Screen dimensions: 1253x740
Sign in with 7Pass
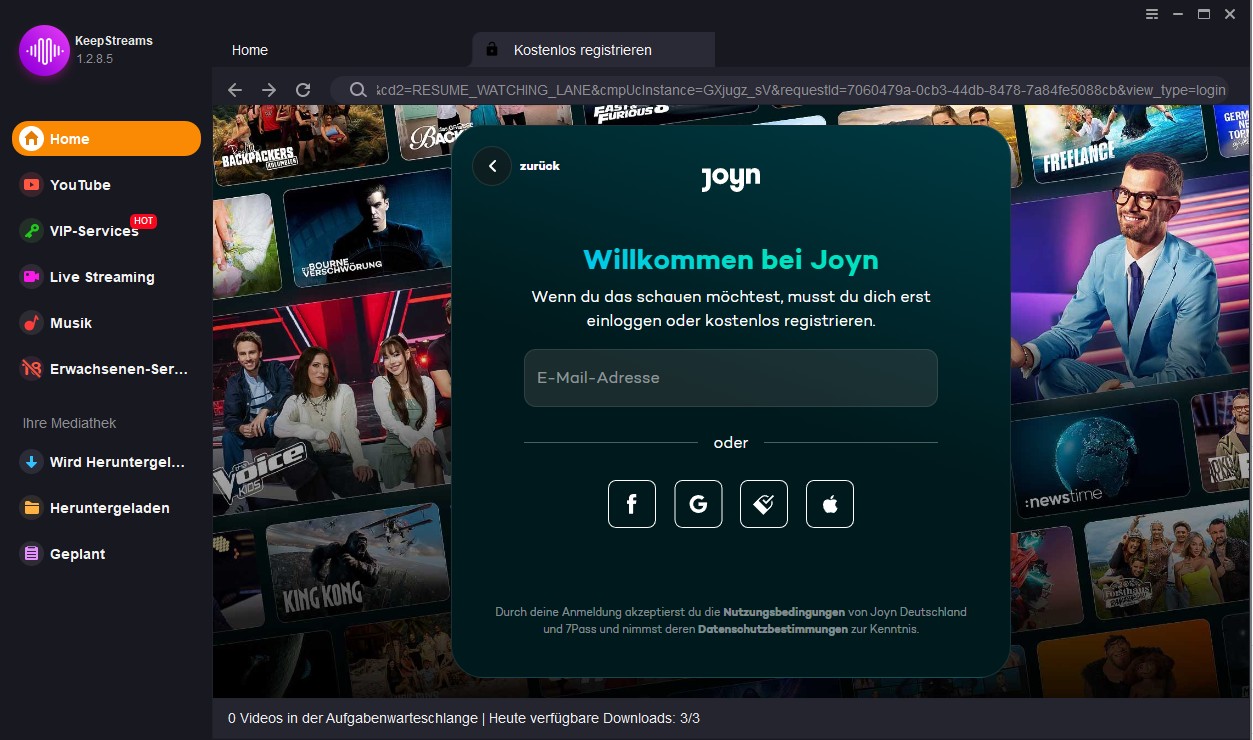(763, 504)
